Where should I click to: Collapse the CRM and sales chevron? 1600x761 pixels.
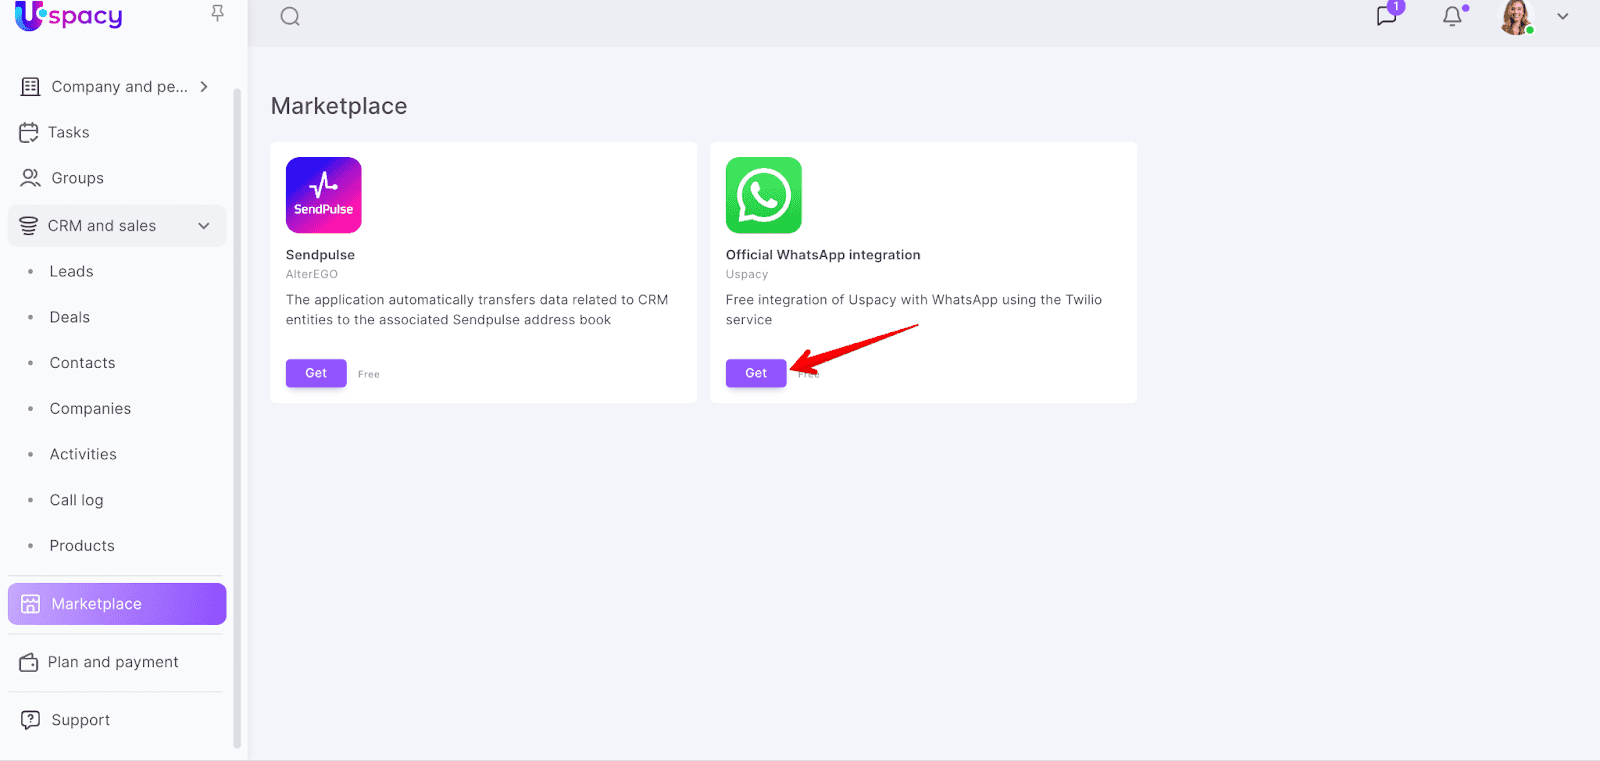tap(204, 226)
